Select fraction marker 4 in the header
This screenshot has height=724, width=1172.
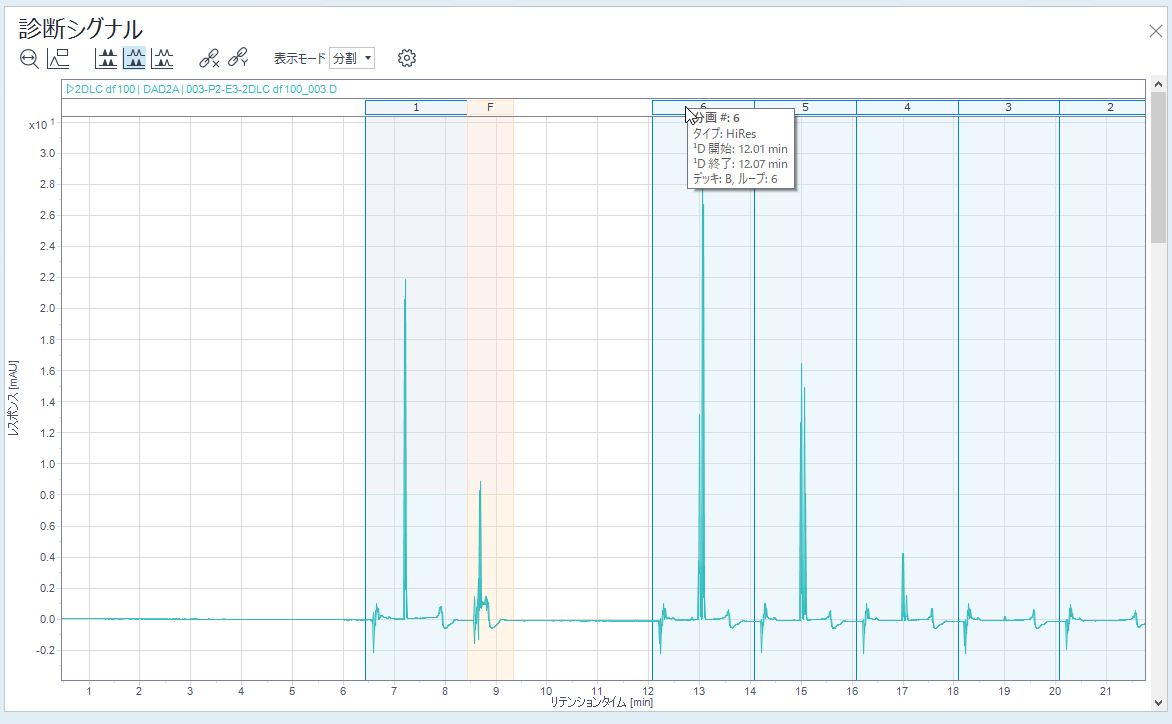pyautogui.click(x=907, y=108)
